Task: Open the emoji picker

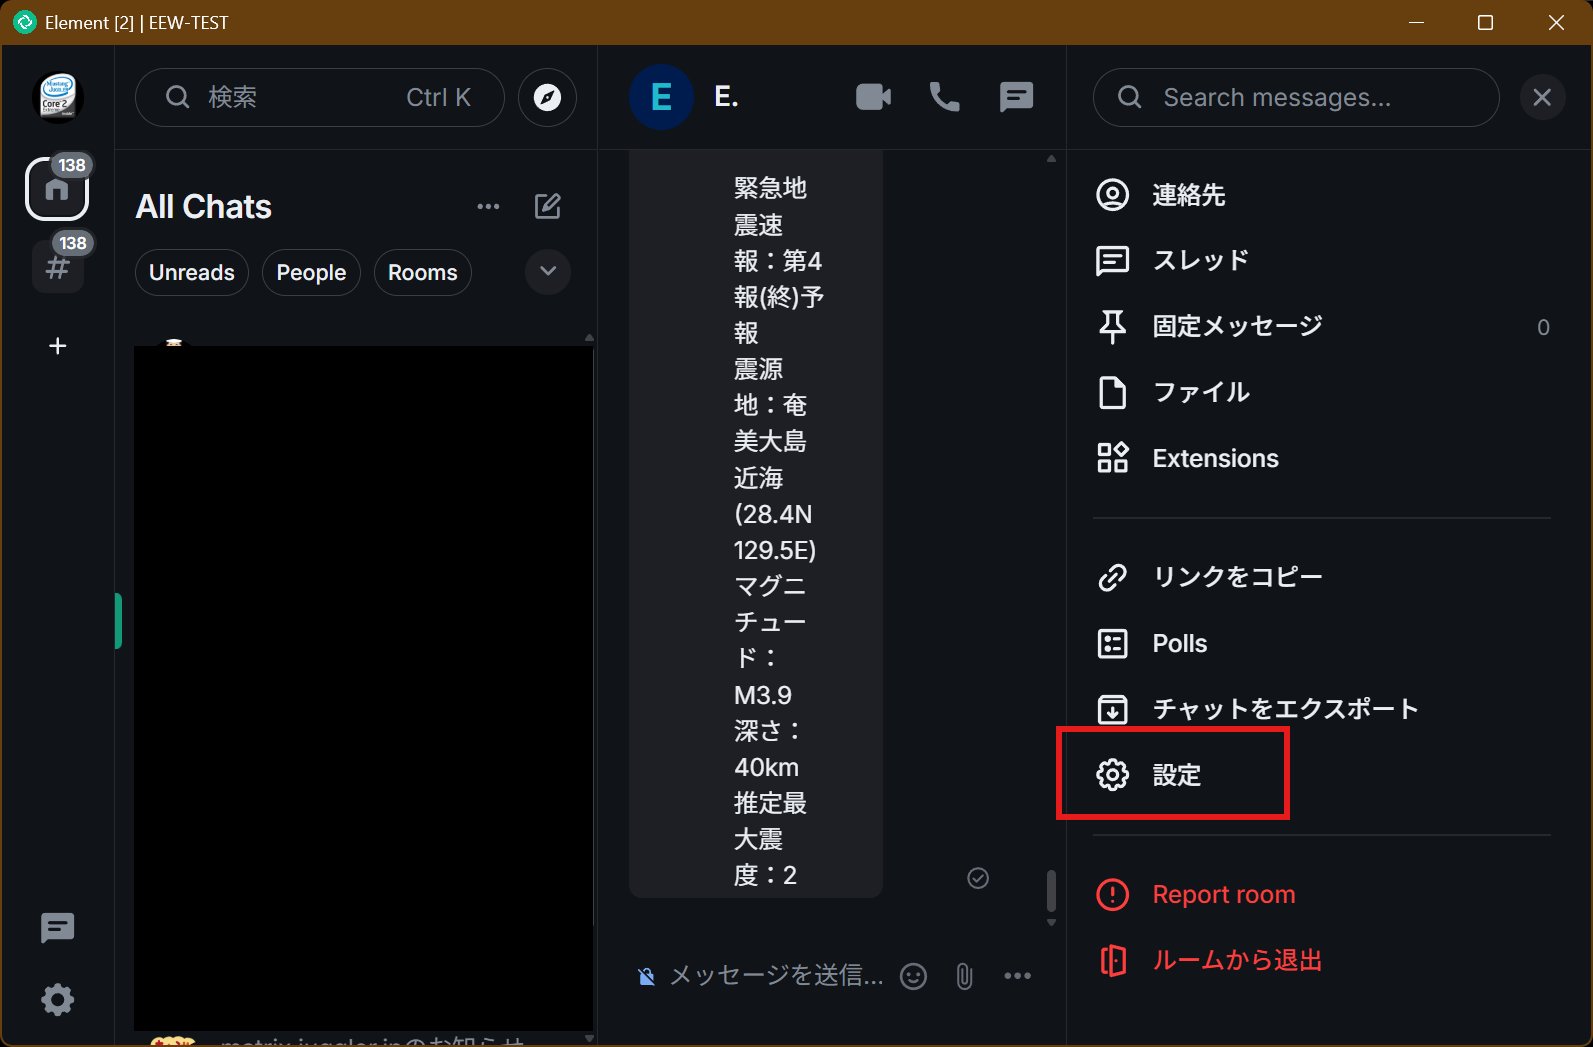Action: pos(913,976)
